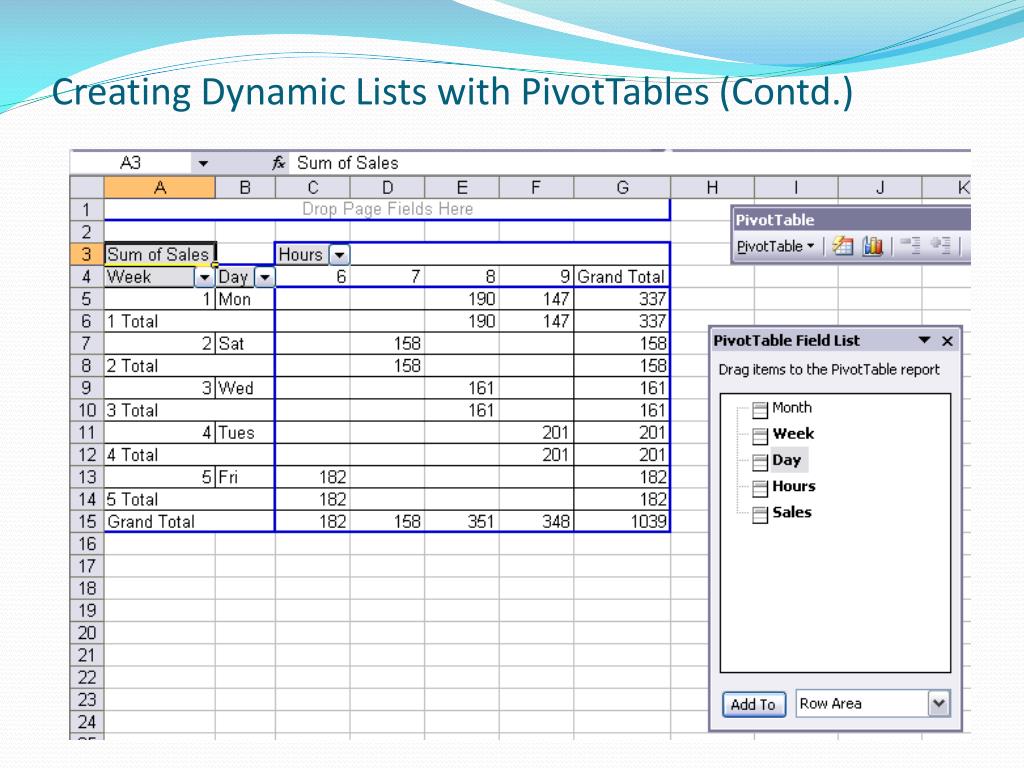Select column G header
Viewport: 1024px width, 768px height.
tap(622, 188)
